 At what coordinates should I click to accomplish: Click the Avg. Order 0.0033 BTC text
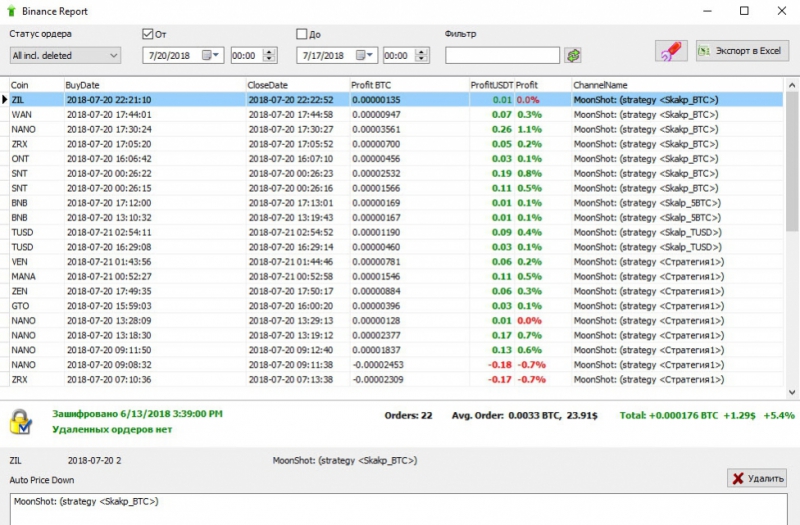(524, 415)
